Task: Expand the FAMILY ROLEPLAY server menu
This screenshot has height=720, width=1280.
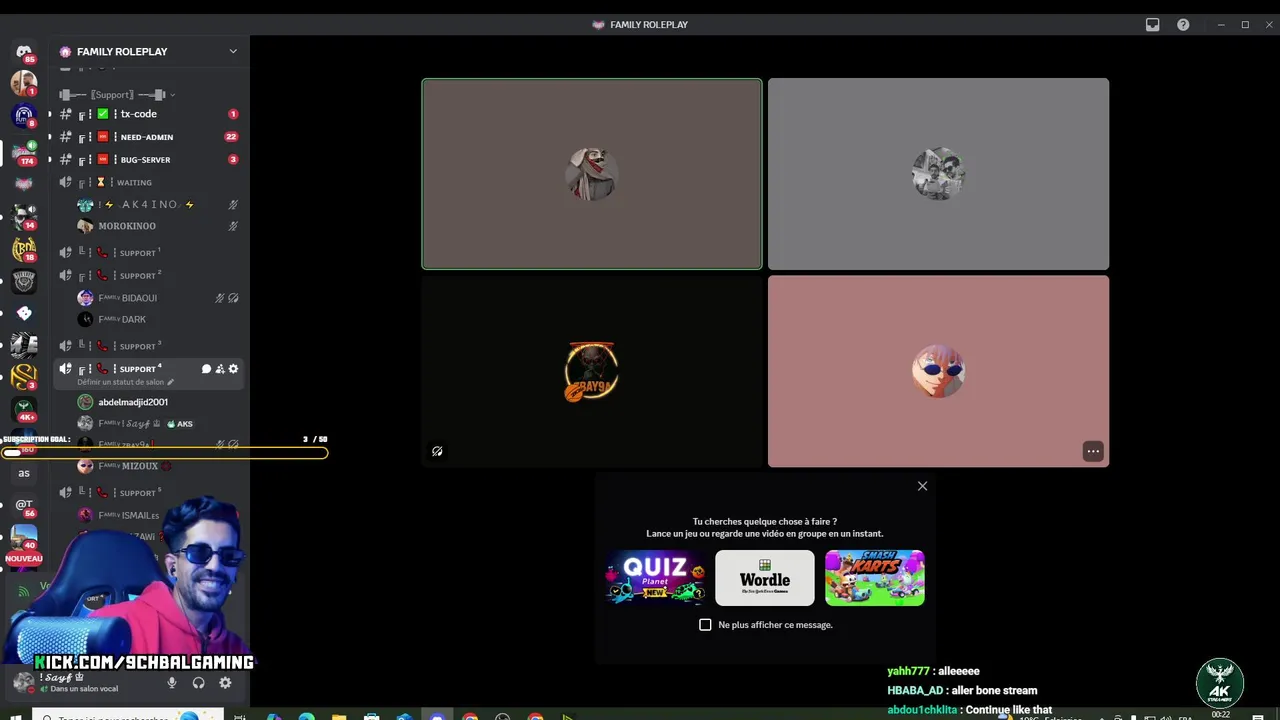Action: 150,52
